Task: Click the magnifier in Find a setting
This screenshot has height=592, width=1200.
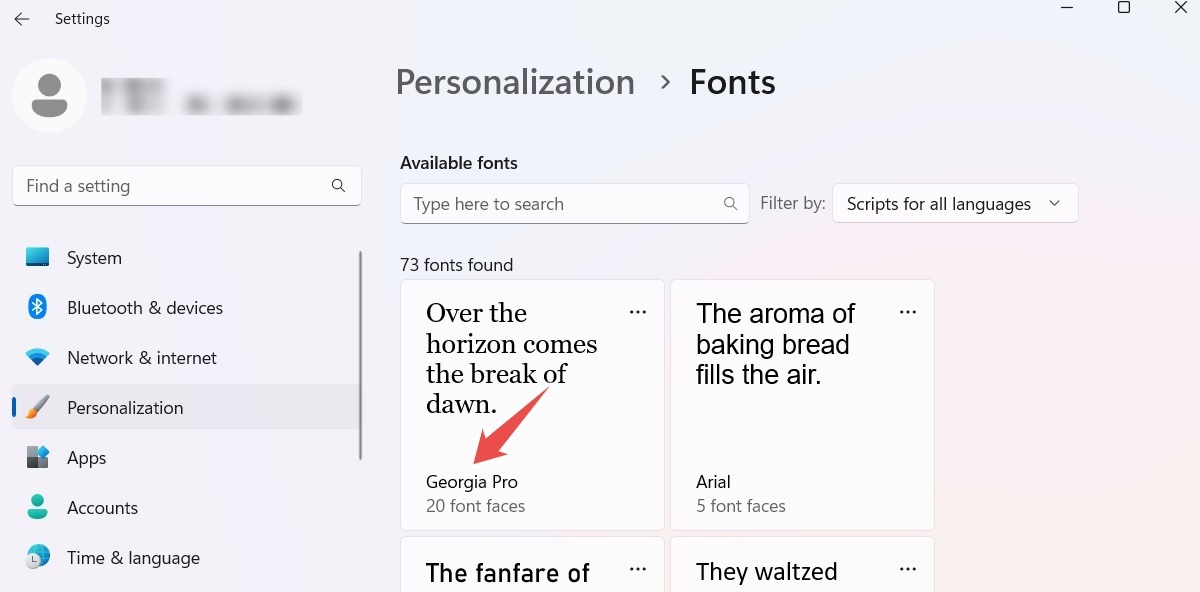Action: [x=338, y=185]
